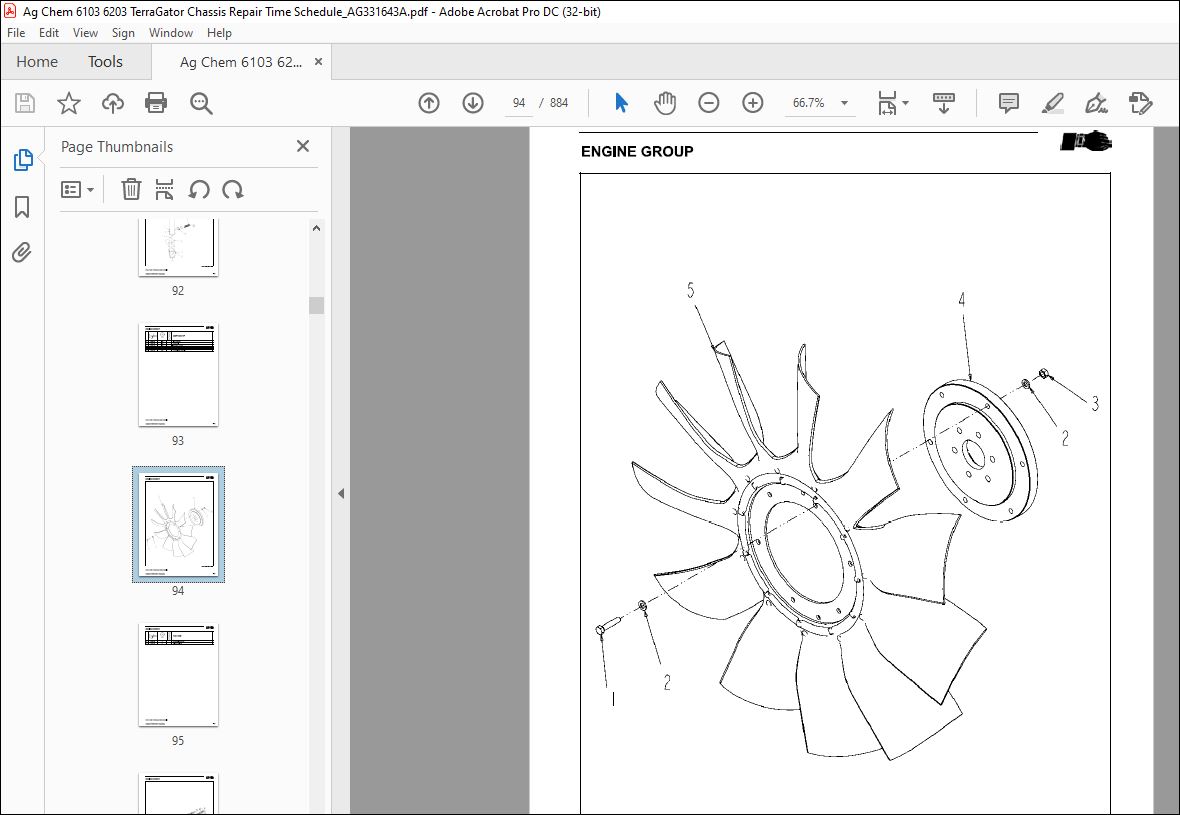Click the thumbnail panel scrollbar handle
The height and width of the screenshot is (815, 1180).
point(316,305)
